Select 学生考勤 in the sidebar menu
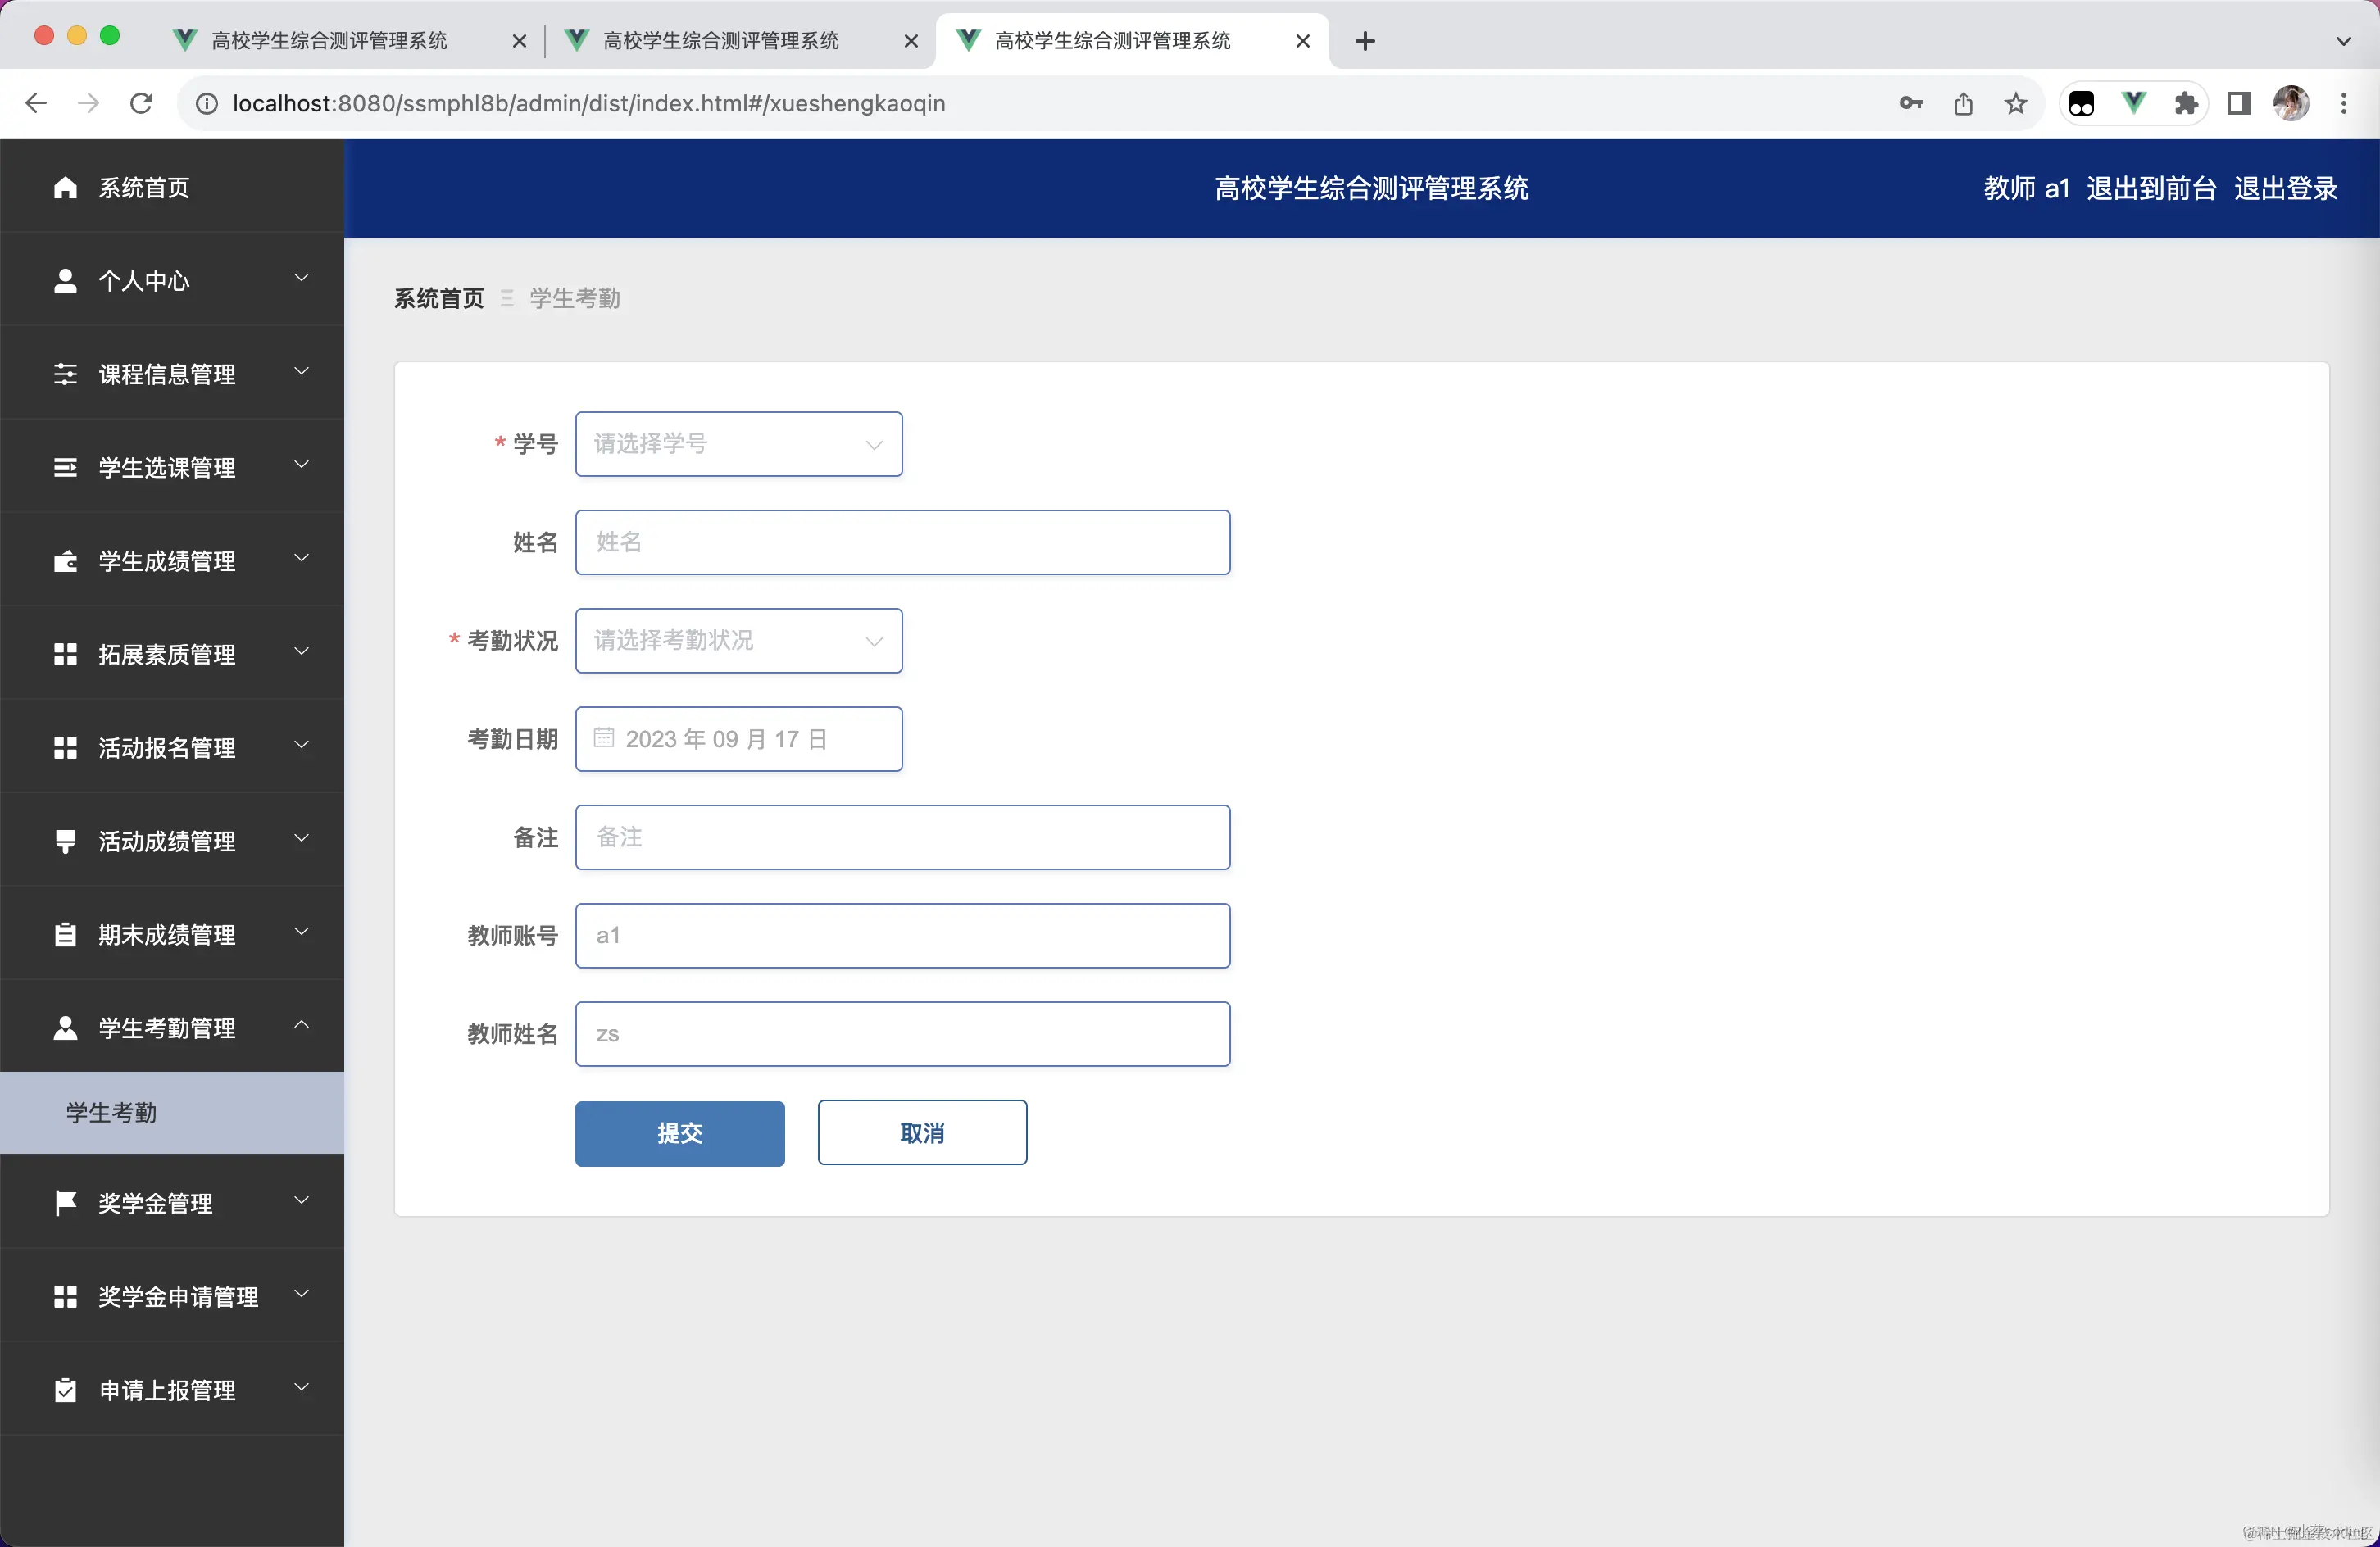 click(x=110, y=1112)
